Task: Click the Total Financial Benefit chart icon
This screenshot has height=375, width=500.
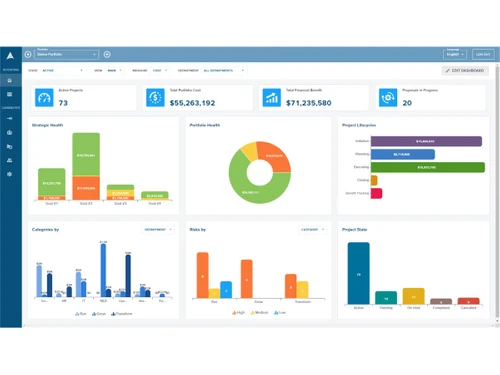Action: [272, 97]
